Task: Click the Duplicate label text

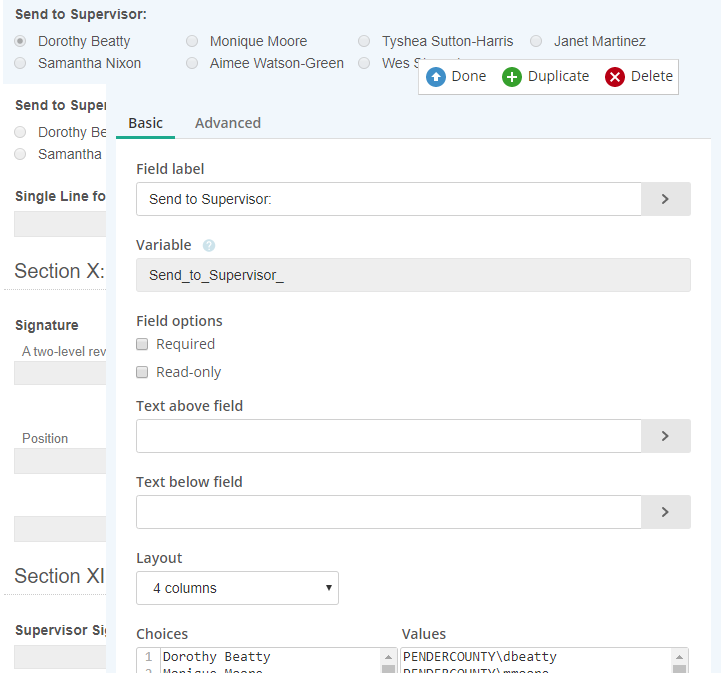Action: point(559,76)
